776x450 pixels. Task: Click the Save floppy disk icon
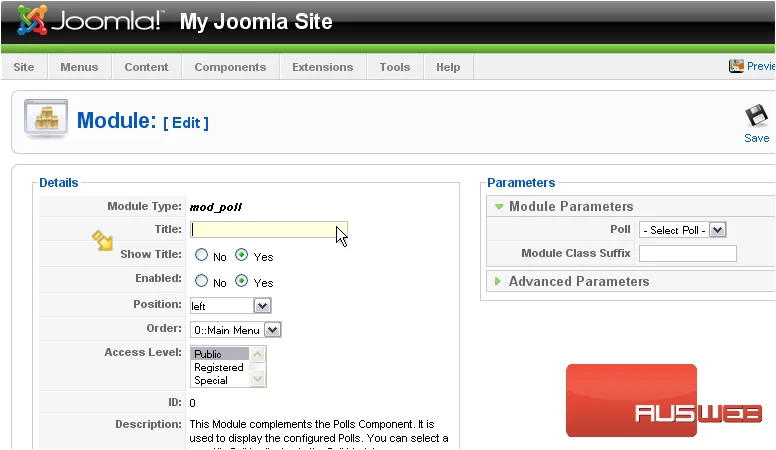click(756, 116)
